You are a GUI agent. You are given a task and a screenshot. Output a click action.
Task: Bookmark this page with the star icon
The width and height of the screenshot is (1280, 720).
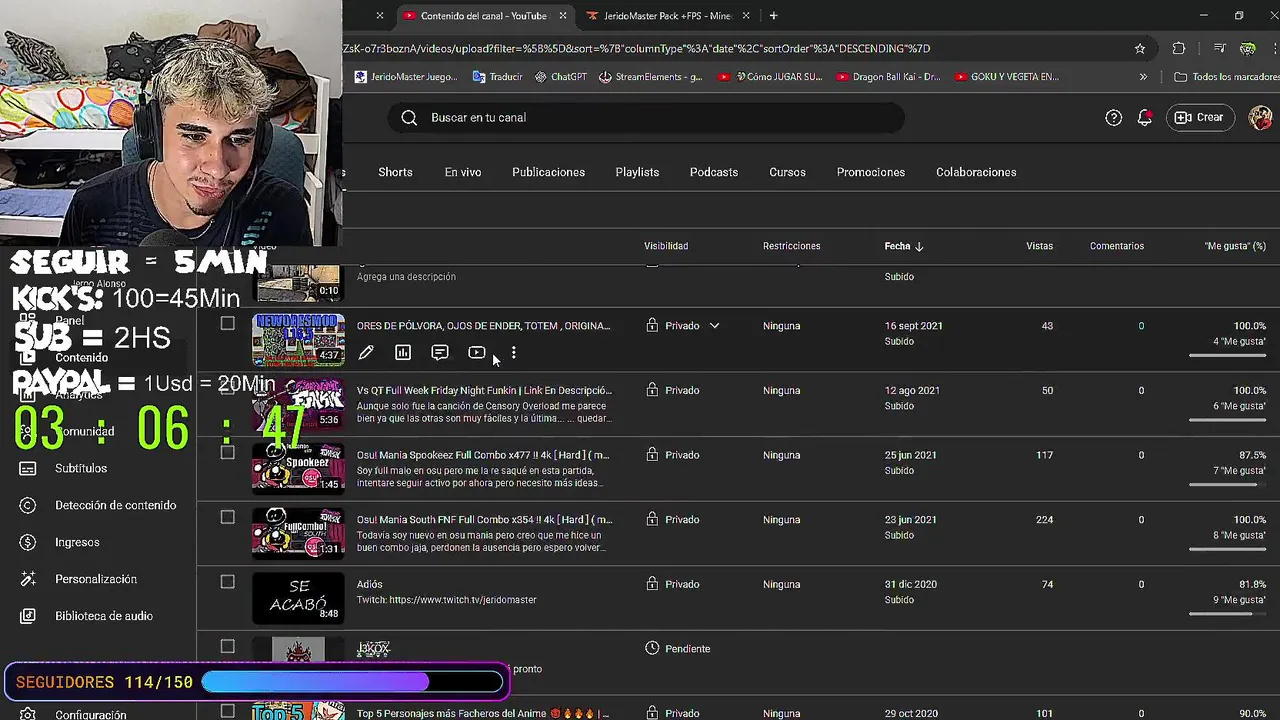[1140, 48]
